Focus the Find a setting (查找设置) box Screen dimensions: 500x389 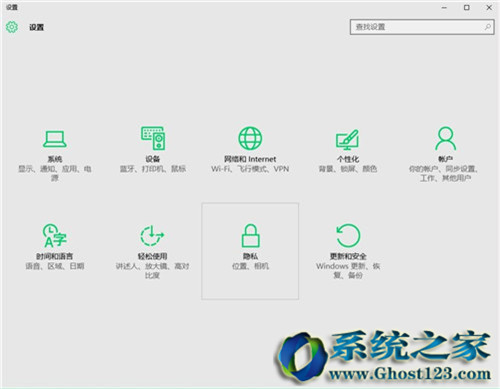tap(422, 27)
